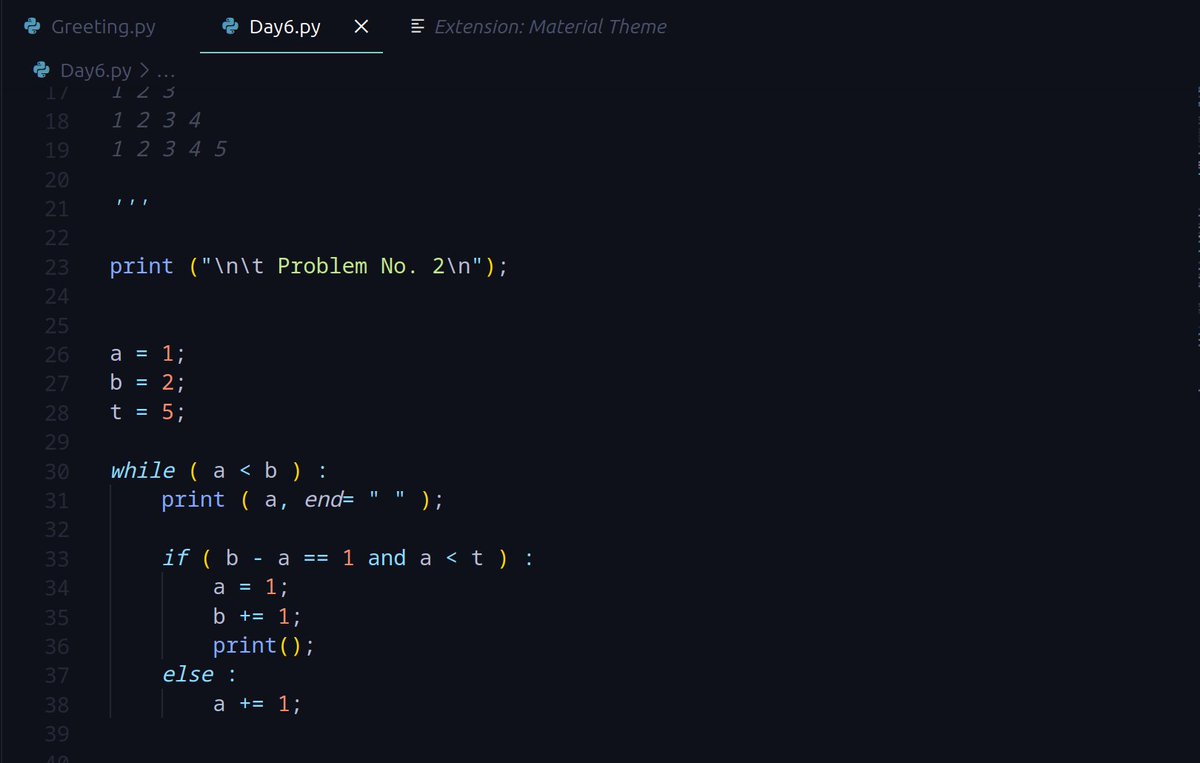Open the breadcrumb ellipsis symbol list
Screen dimensions: 1200x763
point(166,72)
